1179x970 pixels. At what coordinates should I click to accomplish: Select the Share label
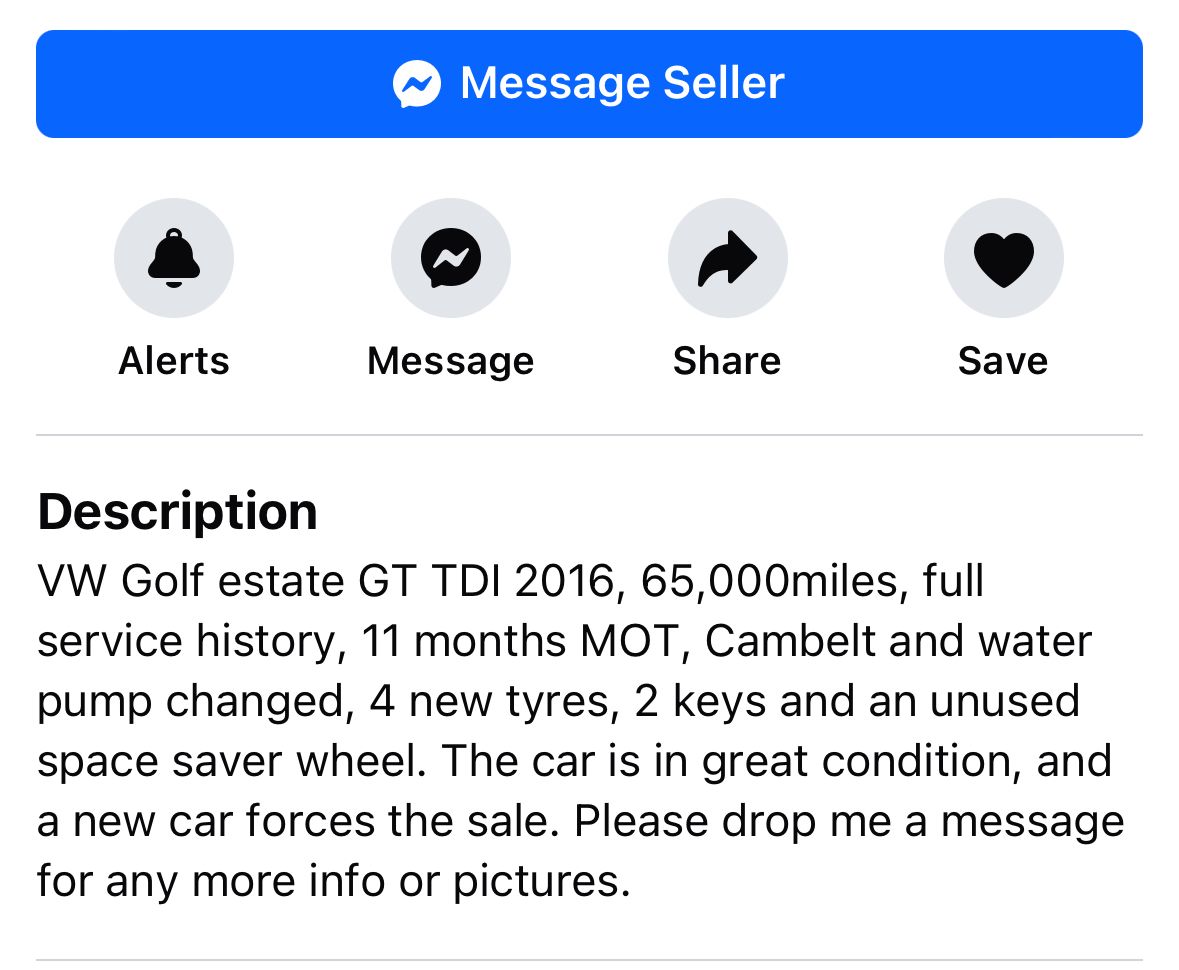pos(727,361)
